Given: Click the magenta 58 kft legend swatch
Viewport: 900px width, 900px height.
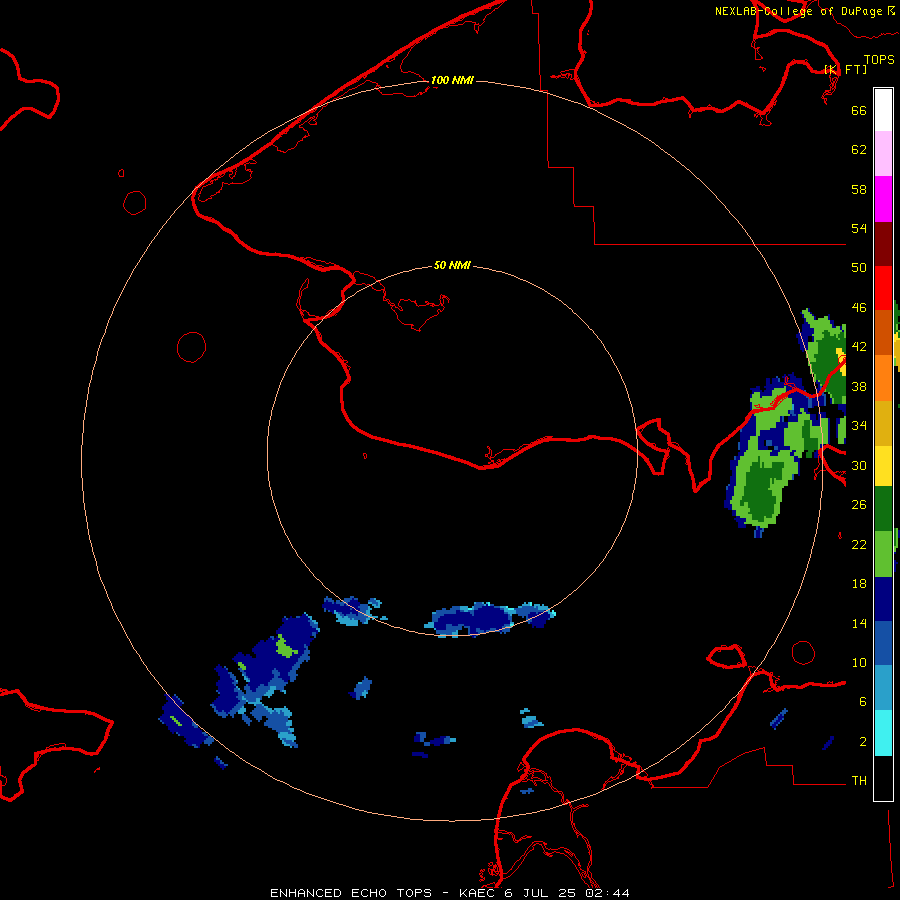Looking at the screenshot, I should point(883,199).
